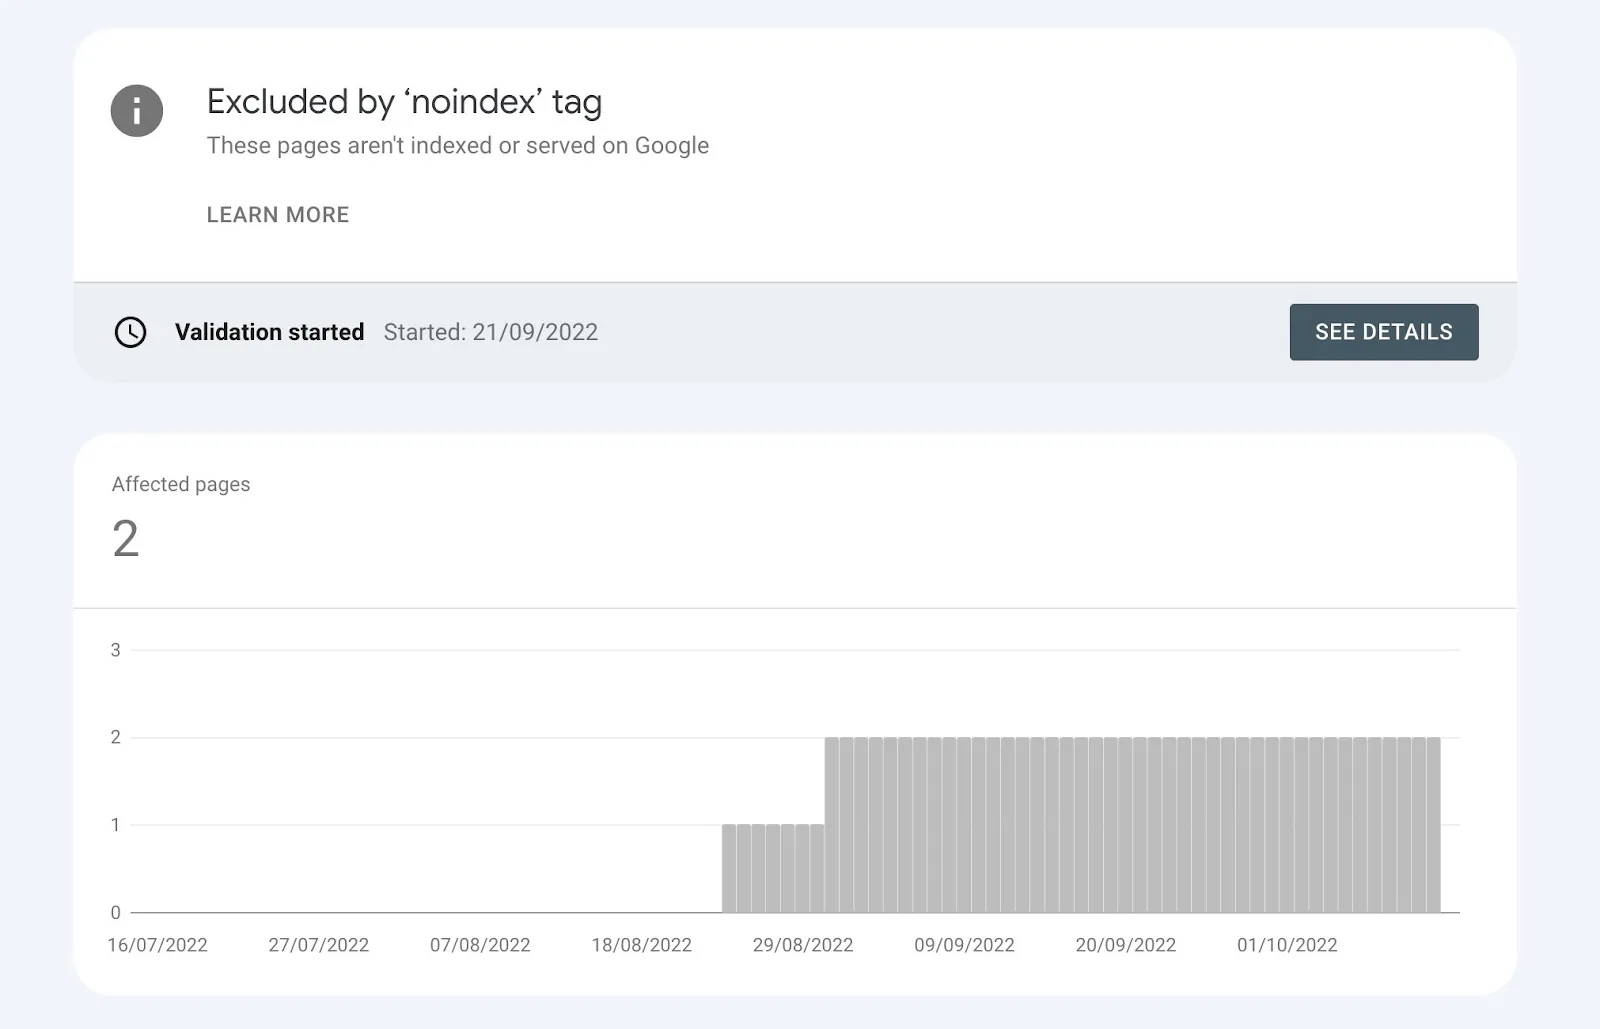Open the LEARN MORE link
This screenshot has width=1600, height=1029.
click(x=277, y=214)
